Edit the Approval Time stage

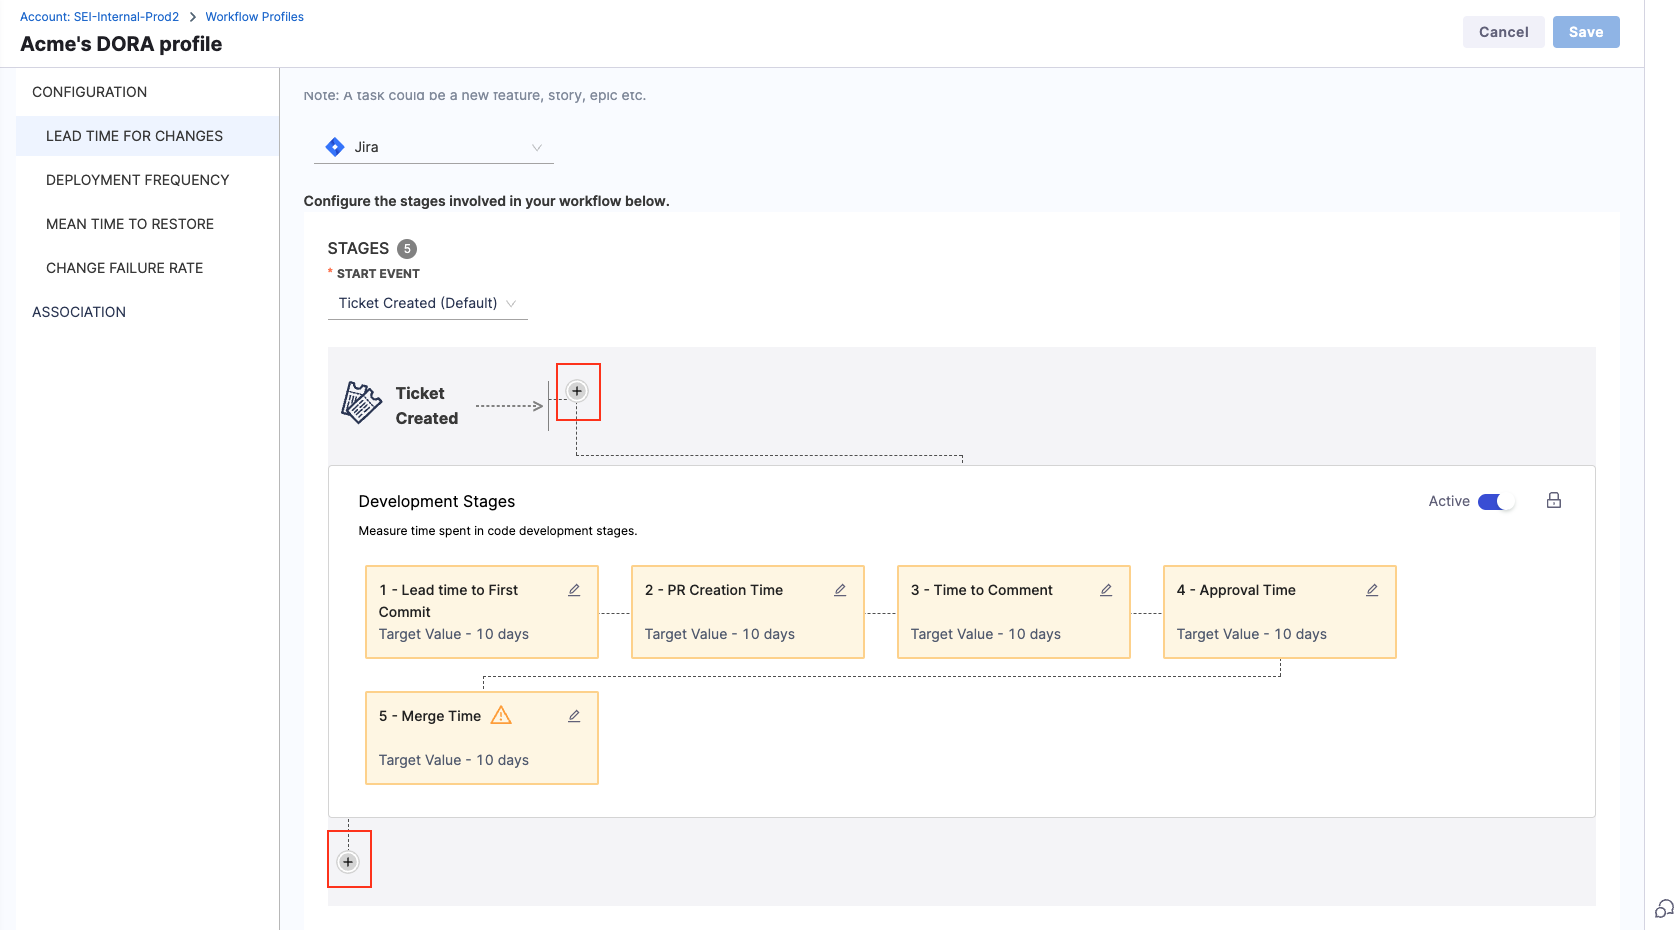(x=1372, y=590)
